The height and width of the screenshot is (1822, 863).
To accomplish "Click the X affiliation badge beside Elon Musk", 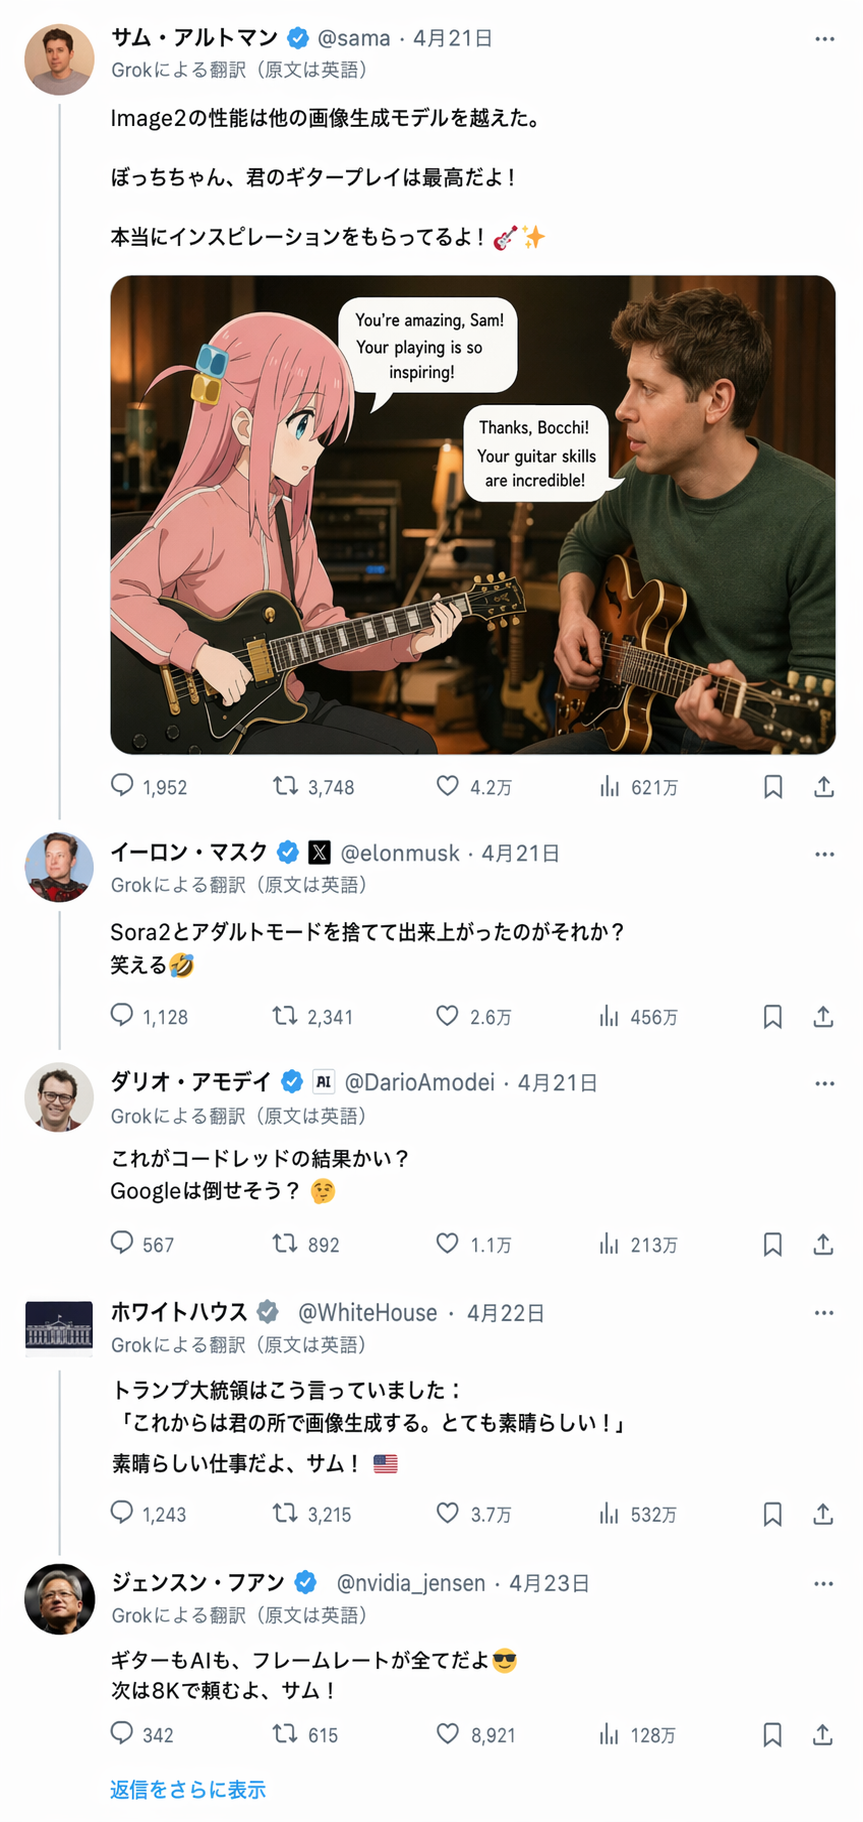I will coord(319,852).
